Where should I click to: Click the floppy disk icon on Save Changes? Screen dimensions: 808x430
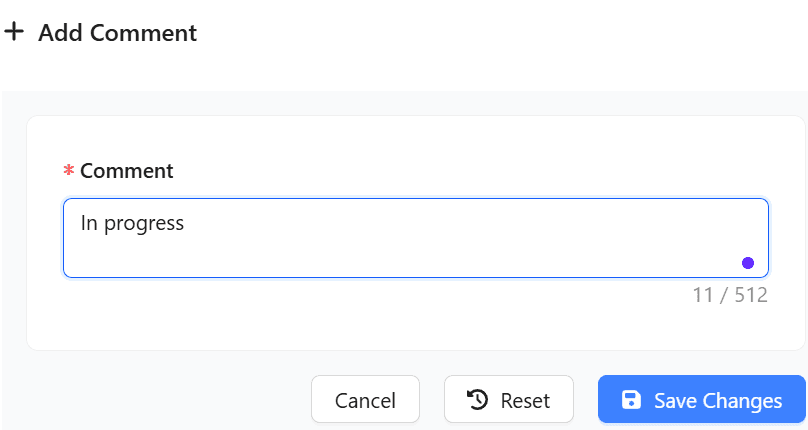[631, 400]
